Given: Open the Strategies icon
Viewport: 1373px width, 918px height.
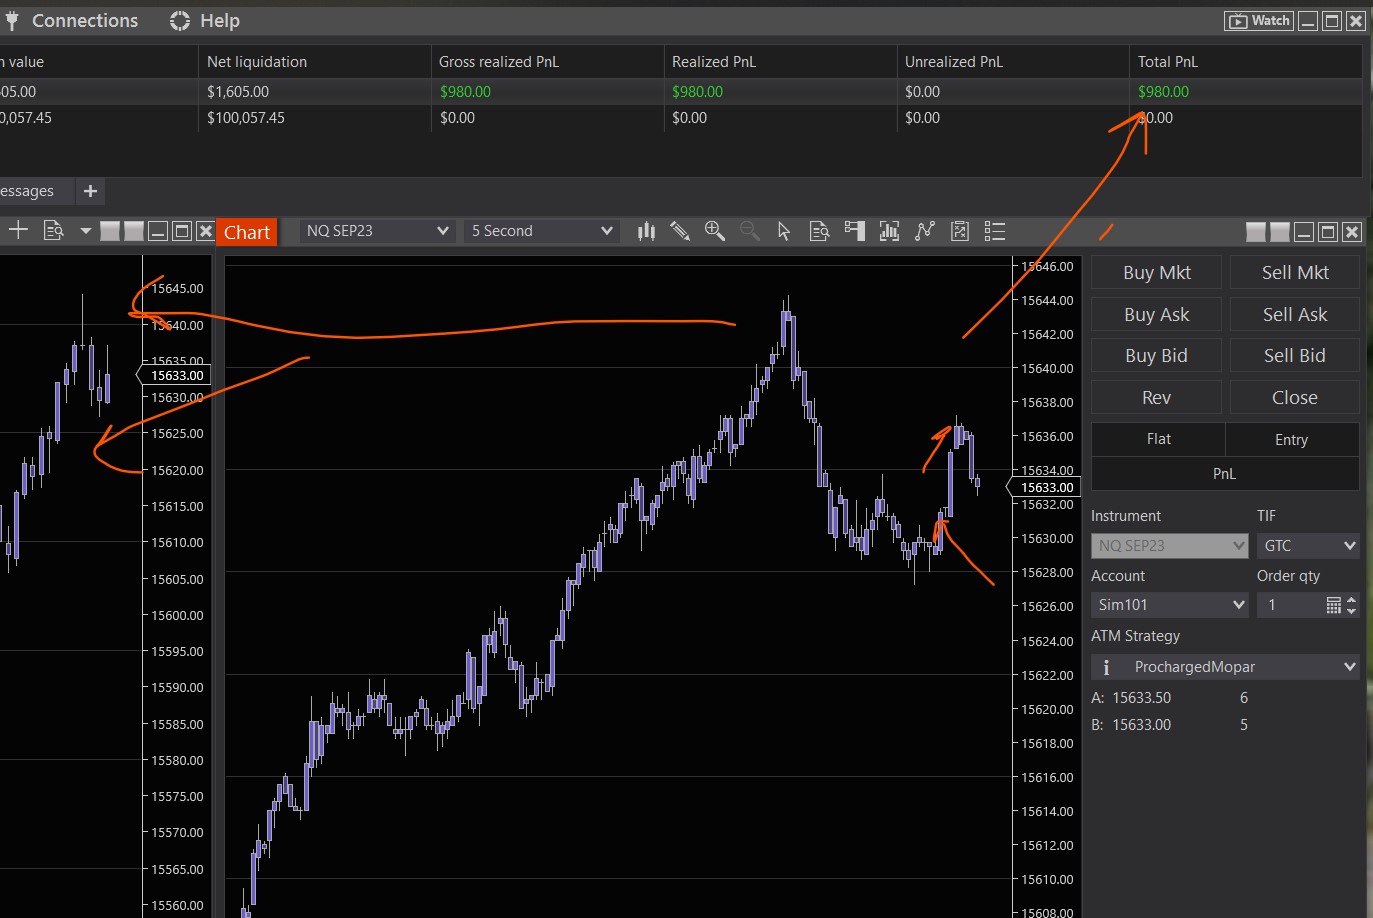Looking at the screenshot, I should click(960, 231).
